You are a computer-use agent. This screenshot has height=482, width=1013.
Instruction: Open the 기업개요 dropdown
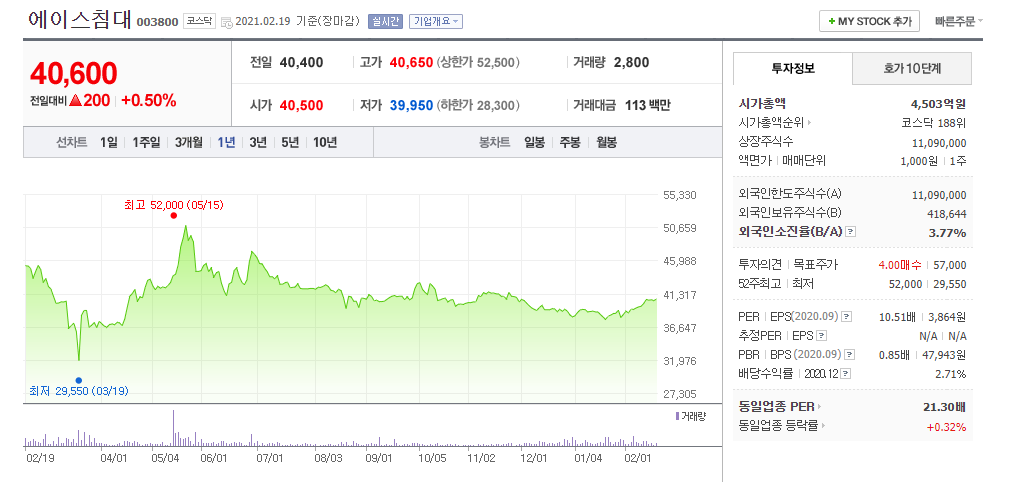(437, 21)
